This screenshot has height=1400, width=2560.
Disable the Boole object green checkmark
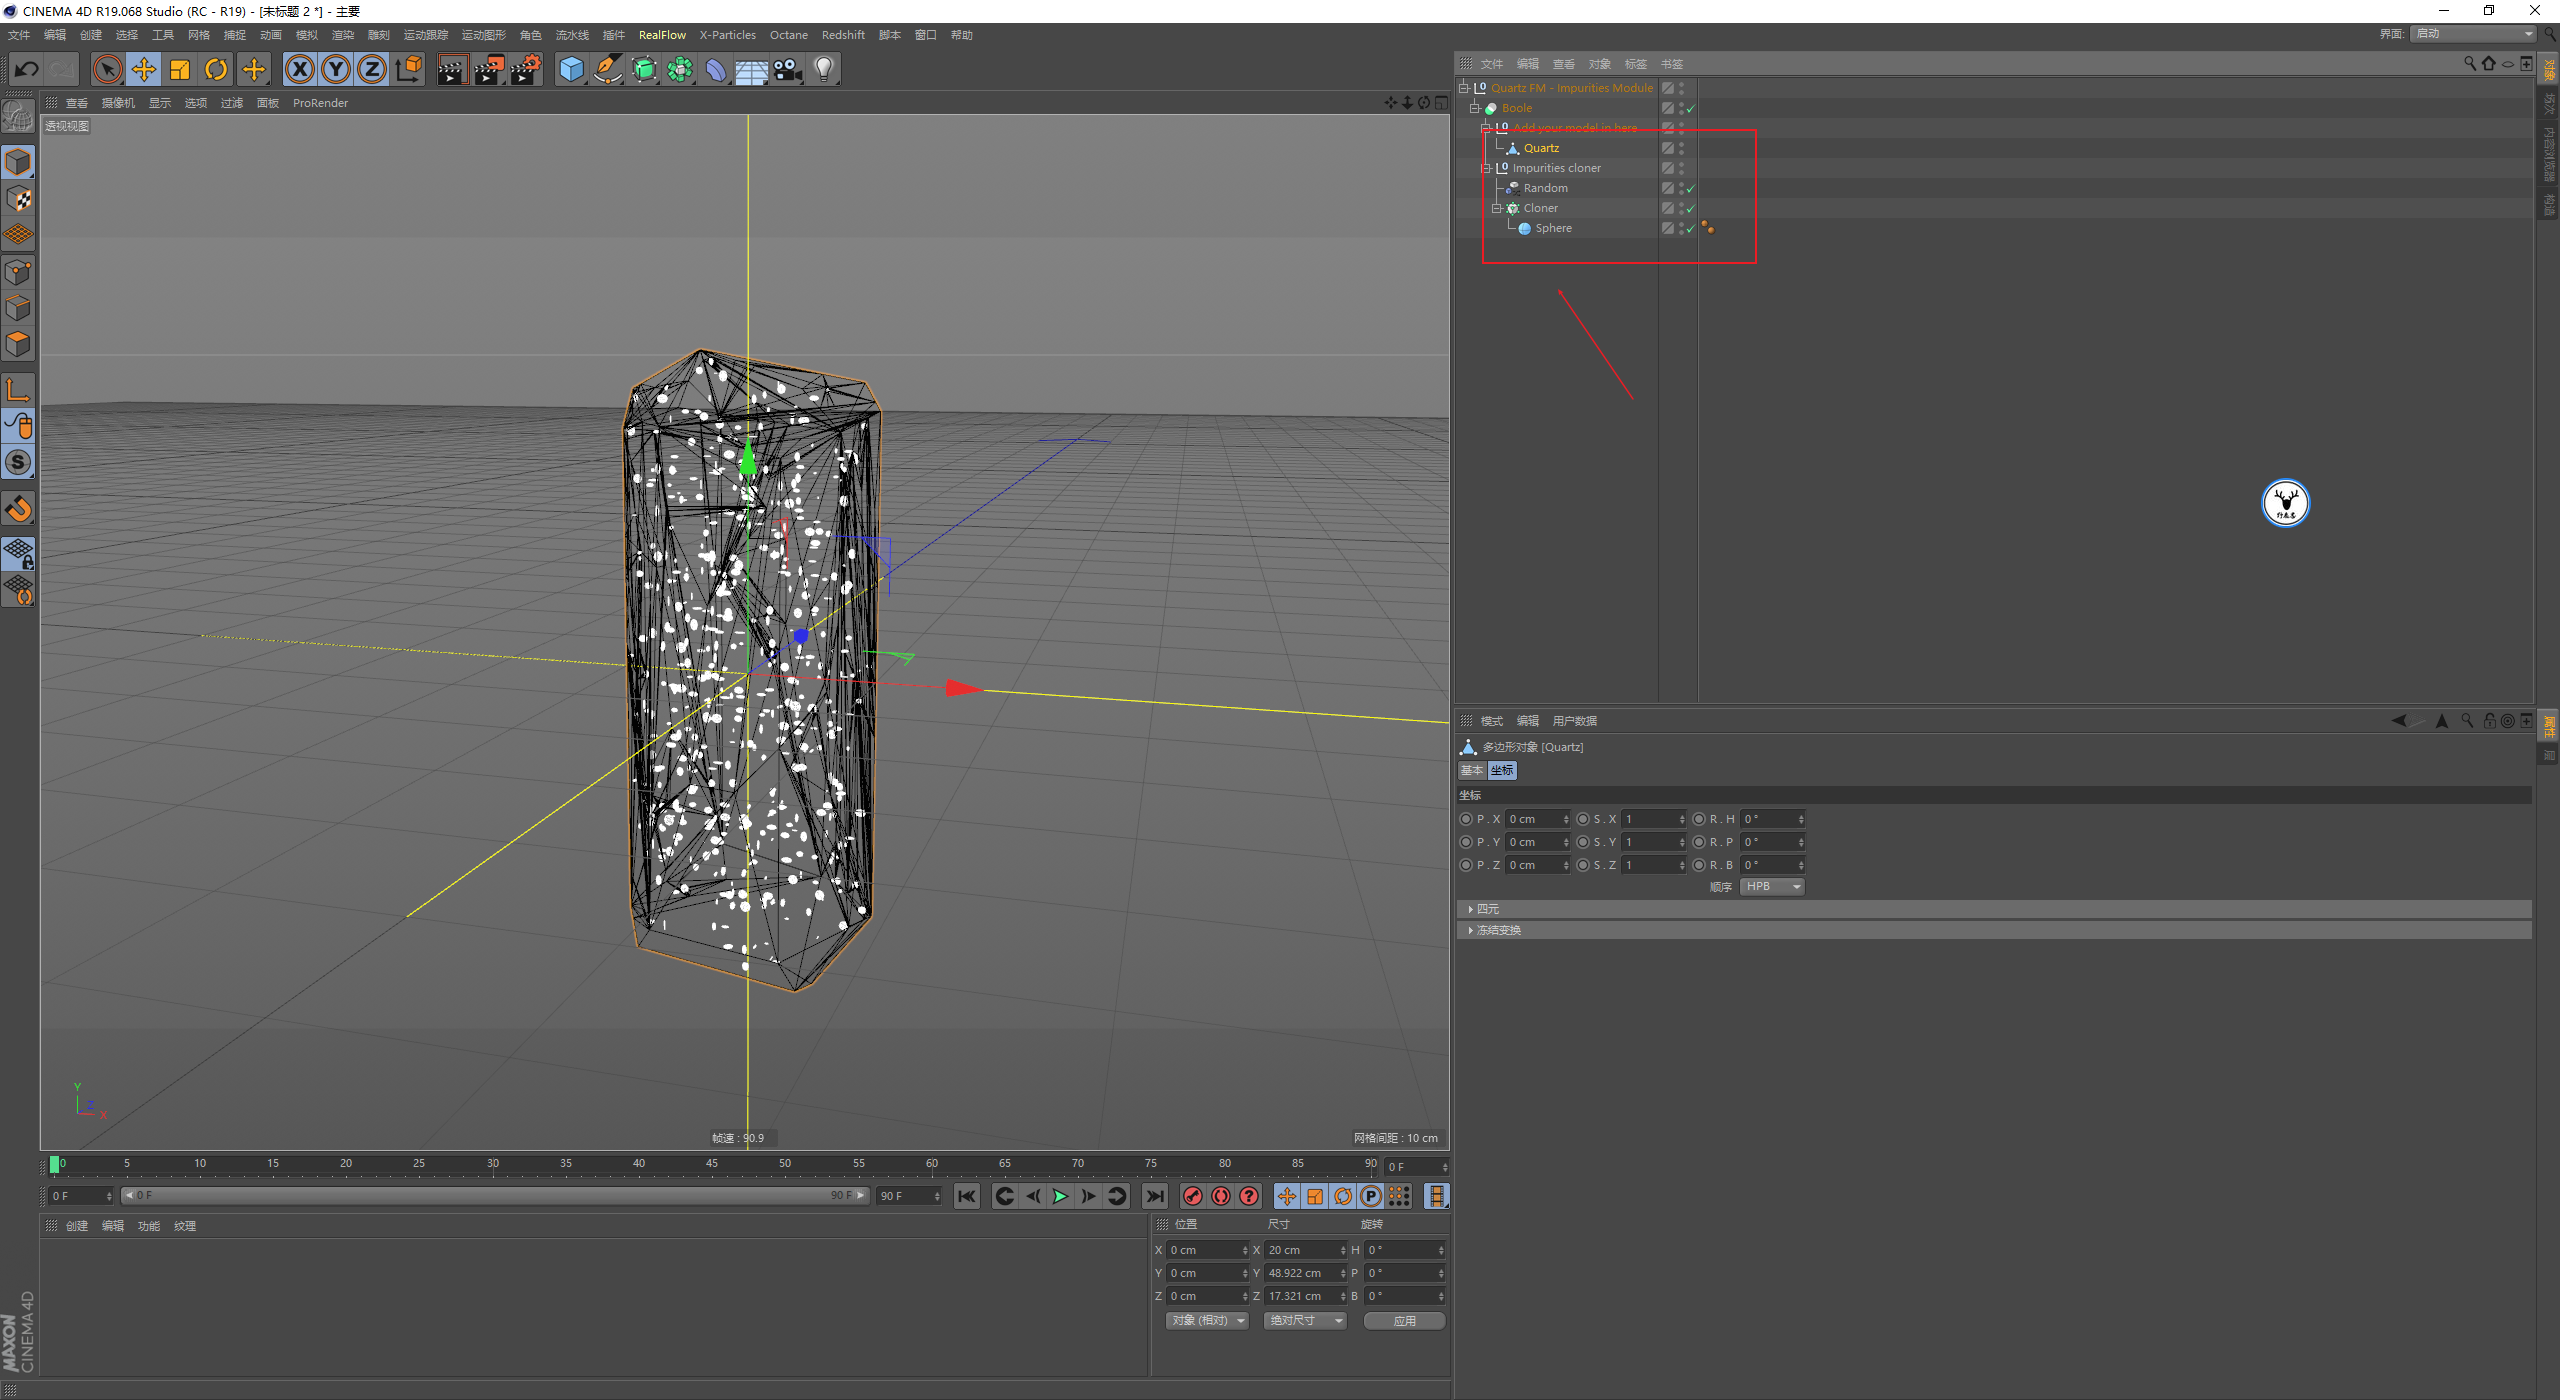[x=1691, y=108]
